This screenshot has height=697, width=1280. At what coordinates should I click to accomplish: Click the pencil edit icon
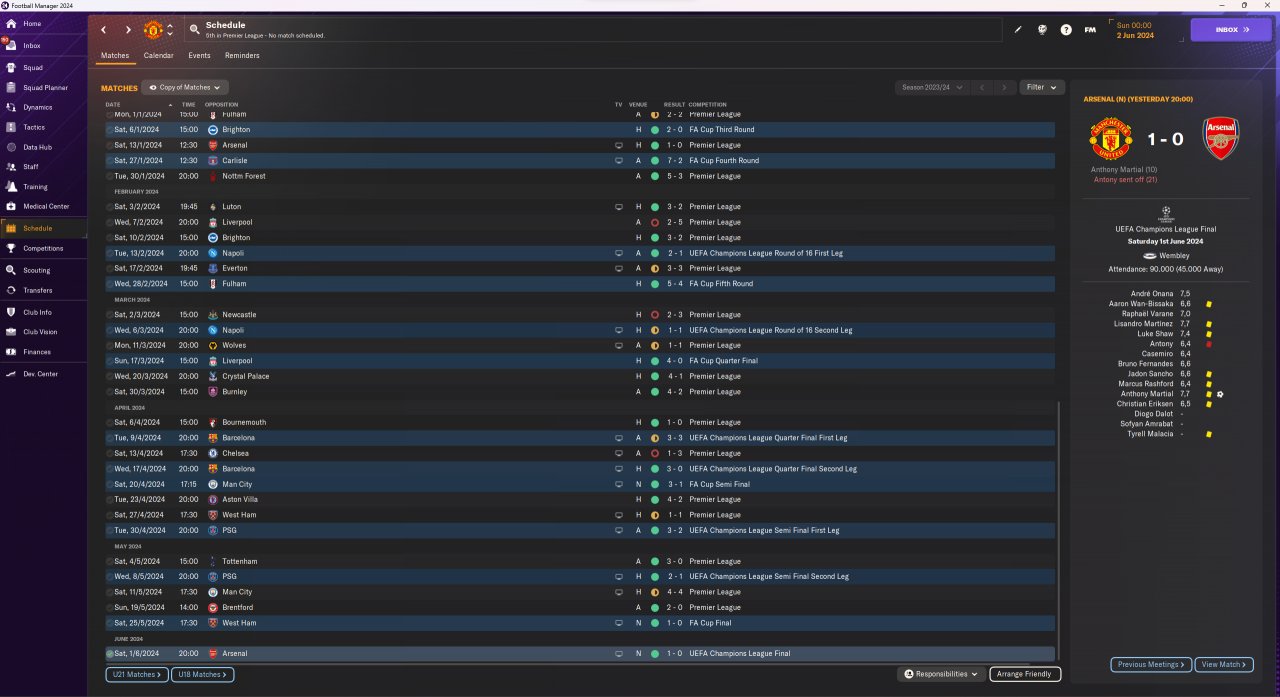point(1018,30)
